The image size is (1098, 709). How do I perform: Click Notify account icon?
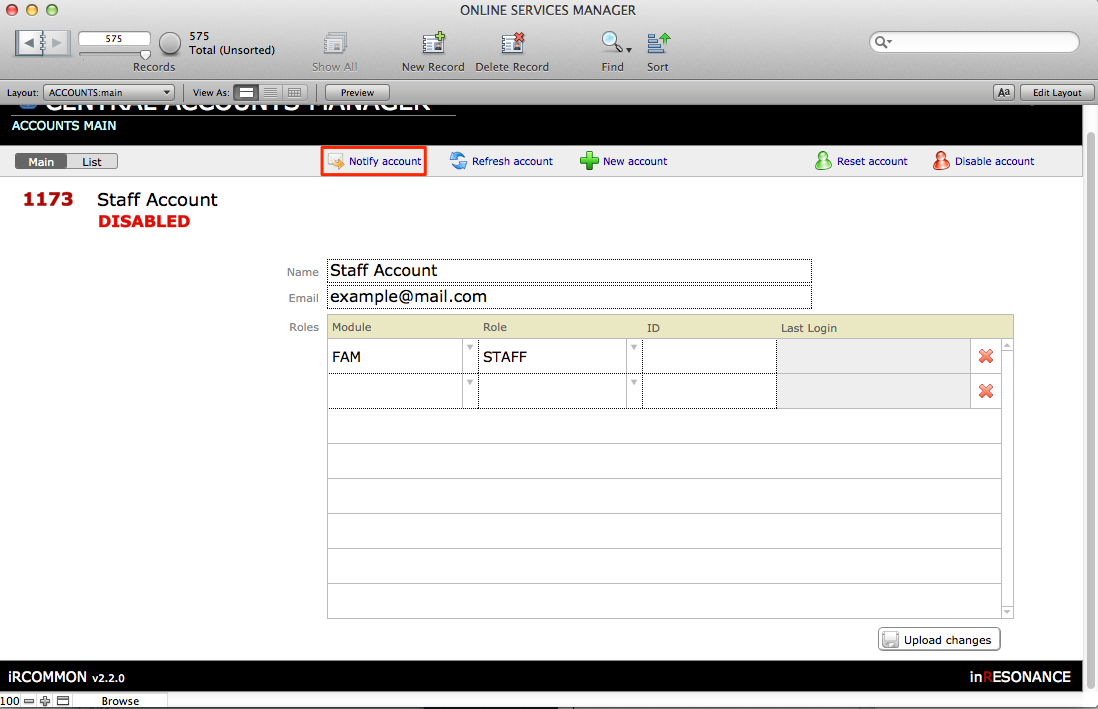336,161
